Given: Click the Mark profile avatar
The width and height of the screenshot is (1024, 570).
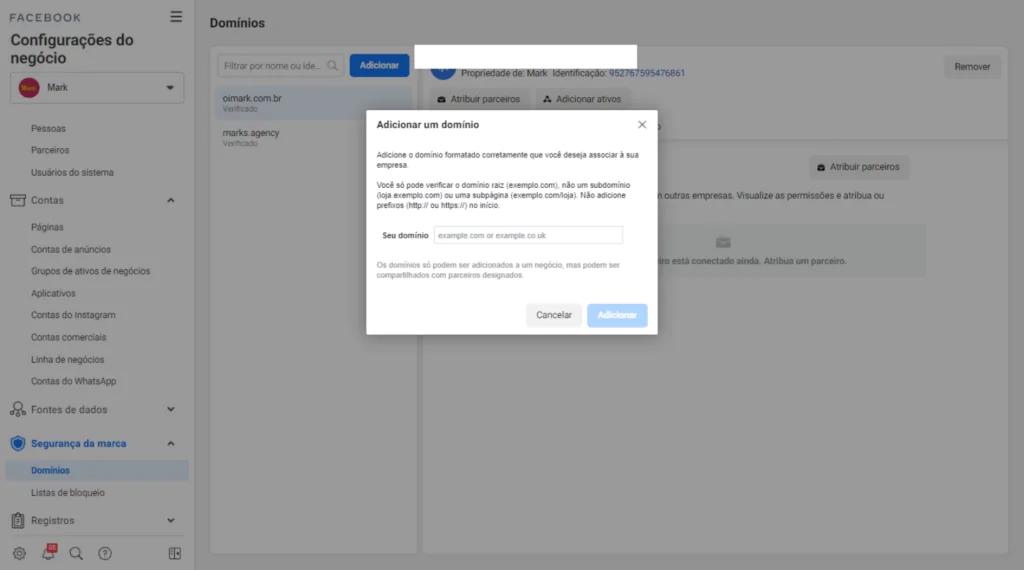Looking at the screenshot, I should point(29,87).
